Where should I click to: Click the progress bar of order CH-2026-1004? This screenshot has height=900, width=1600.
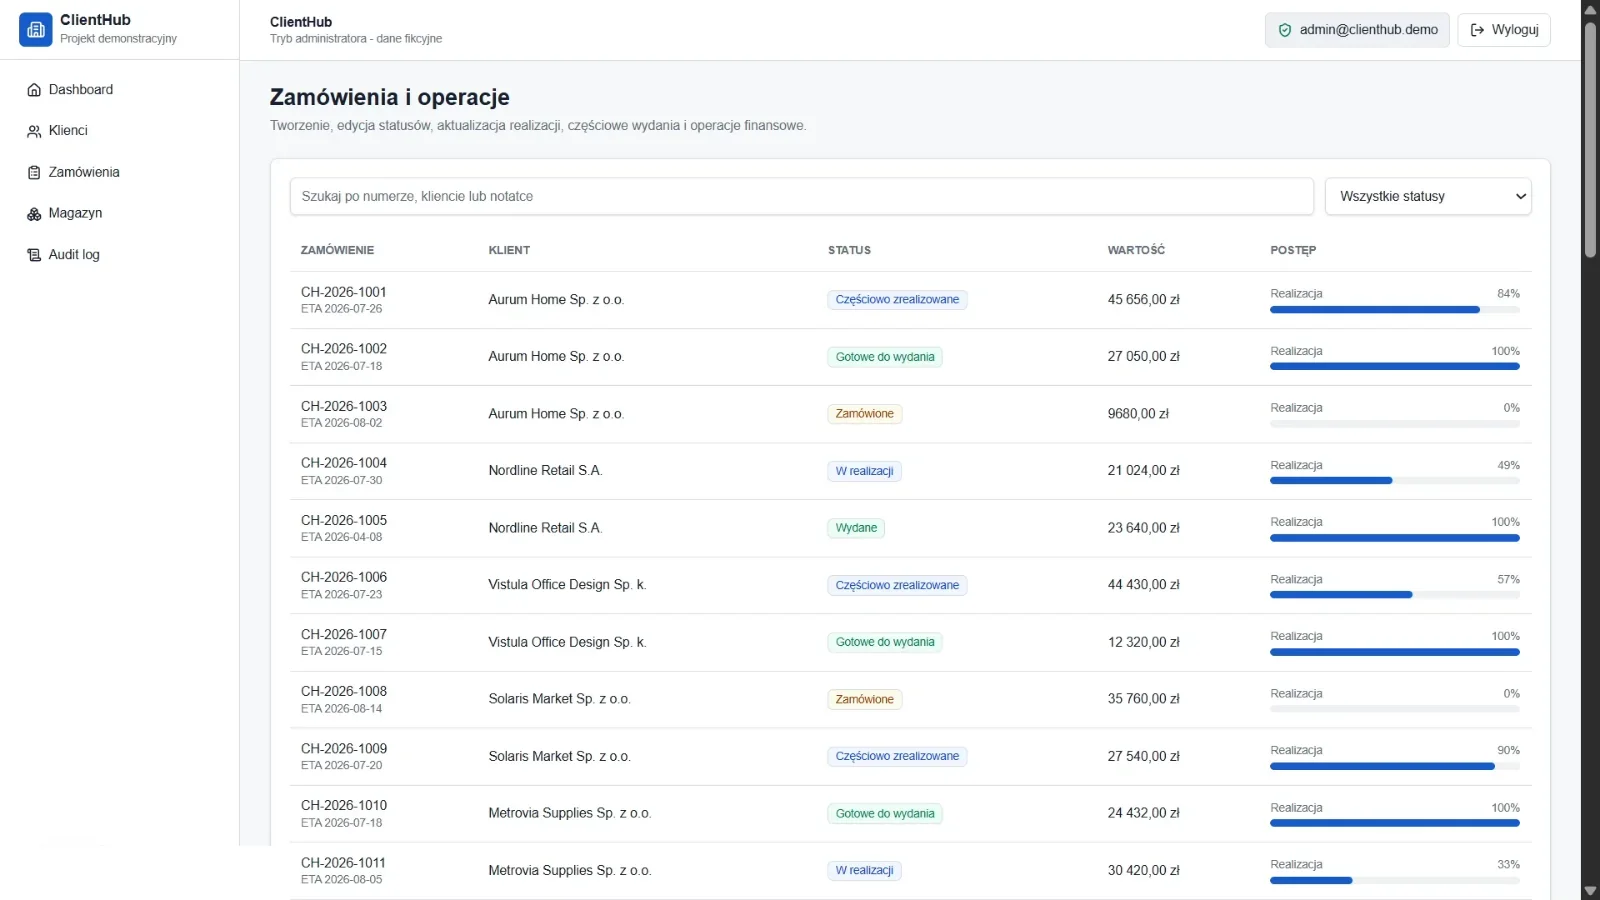(x=1395, y=481)
